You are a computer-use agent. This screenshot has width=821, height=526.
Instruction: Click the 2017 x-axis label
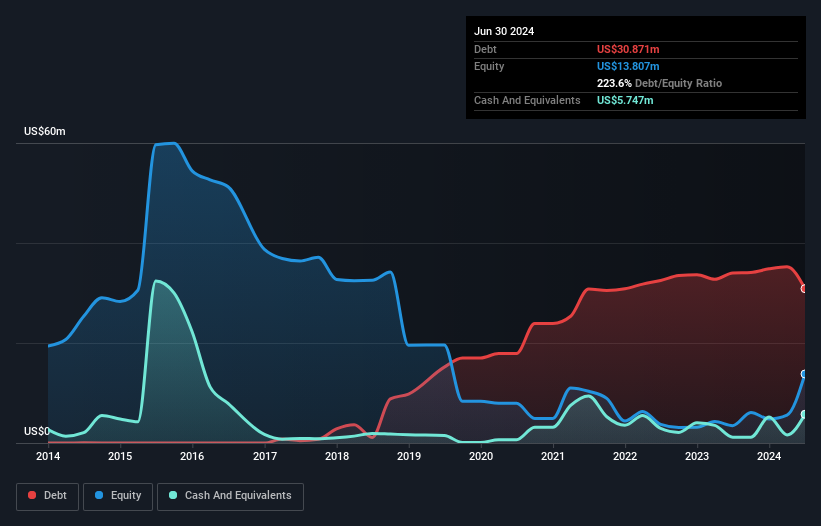(x=265, y=456)
